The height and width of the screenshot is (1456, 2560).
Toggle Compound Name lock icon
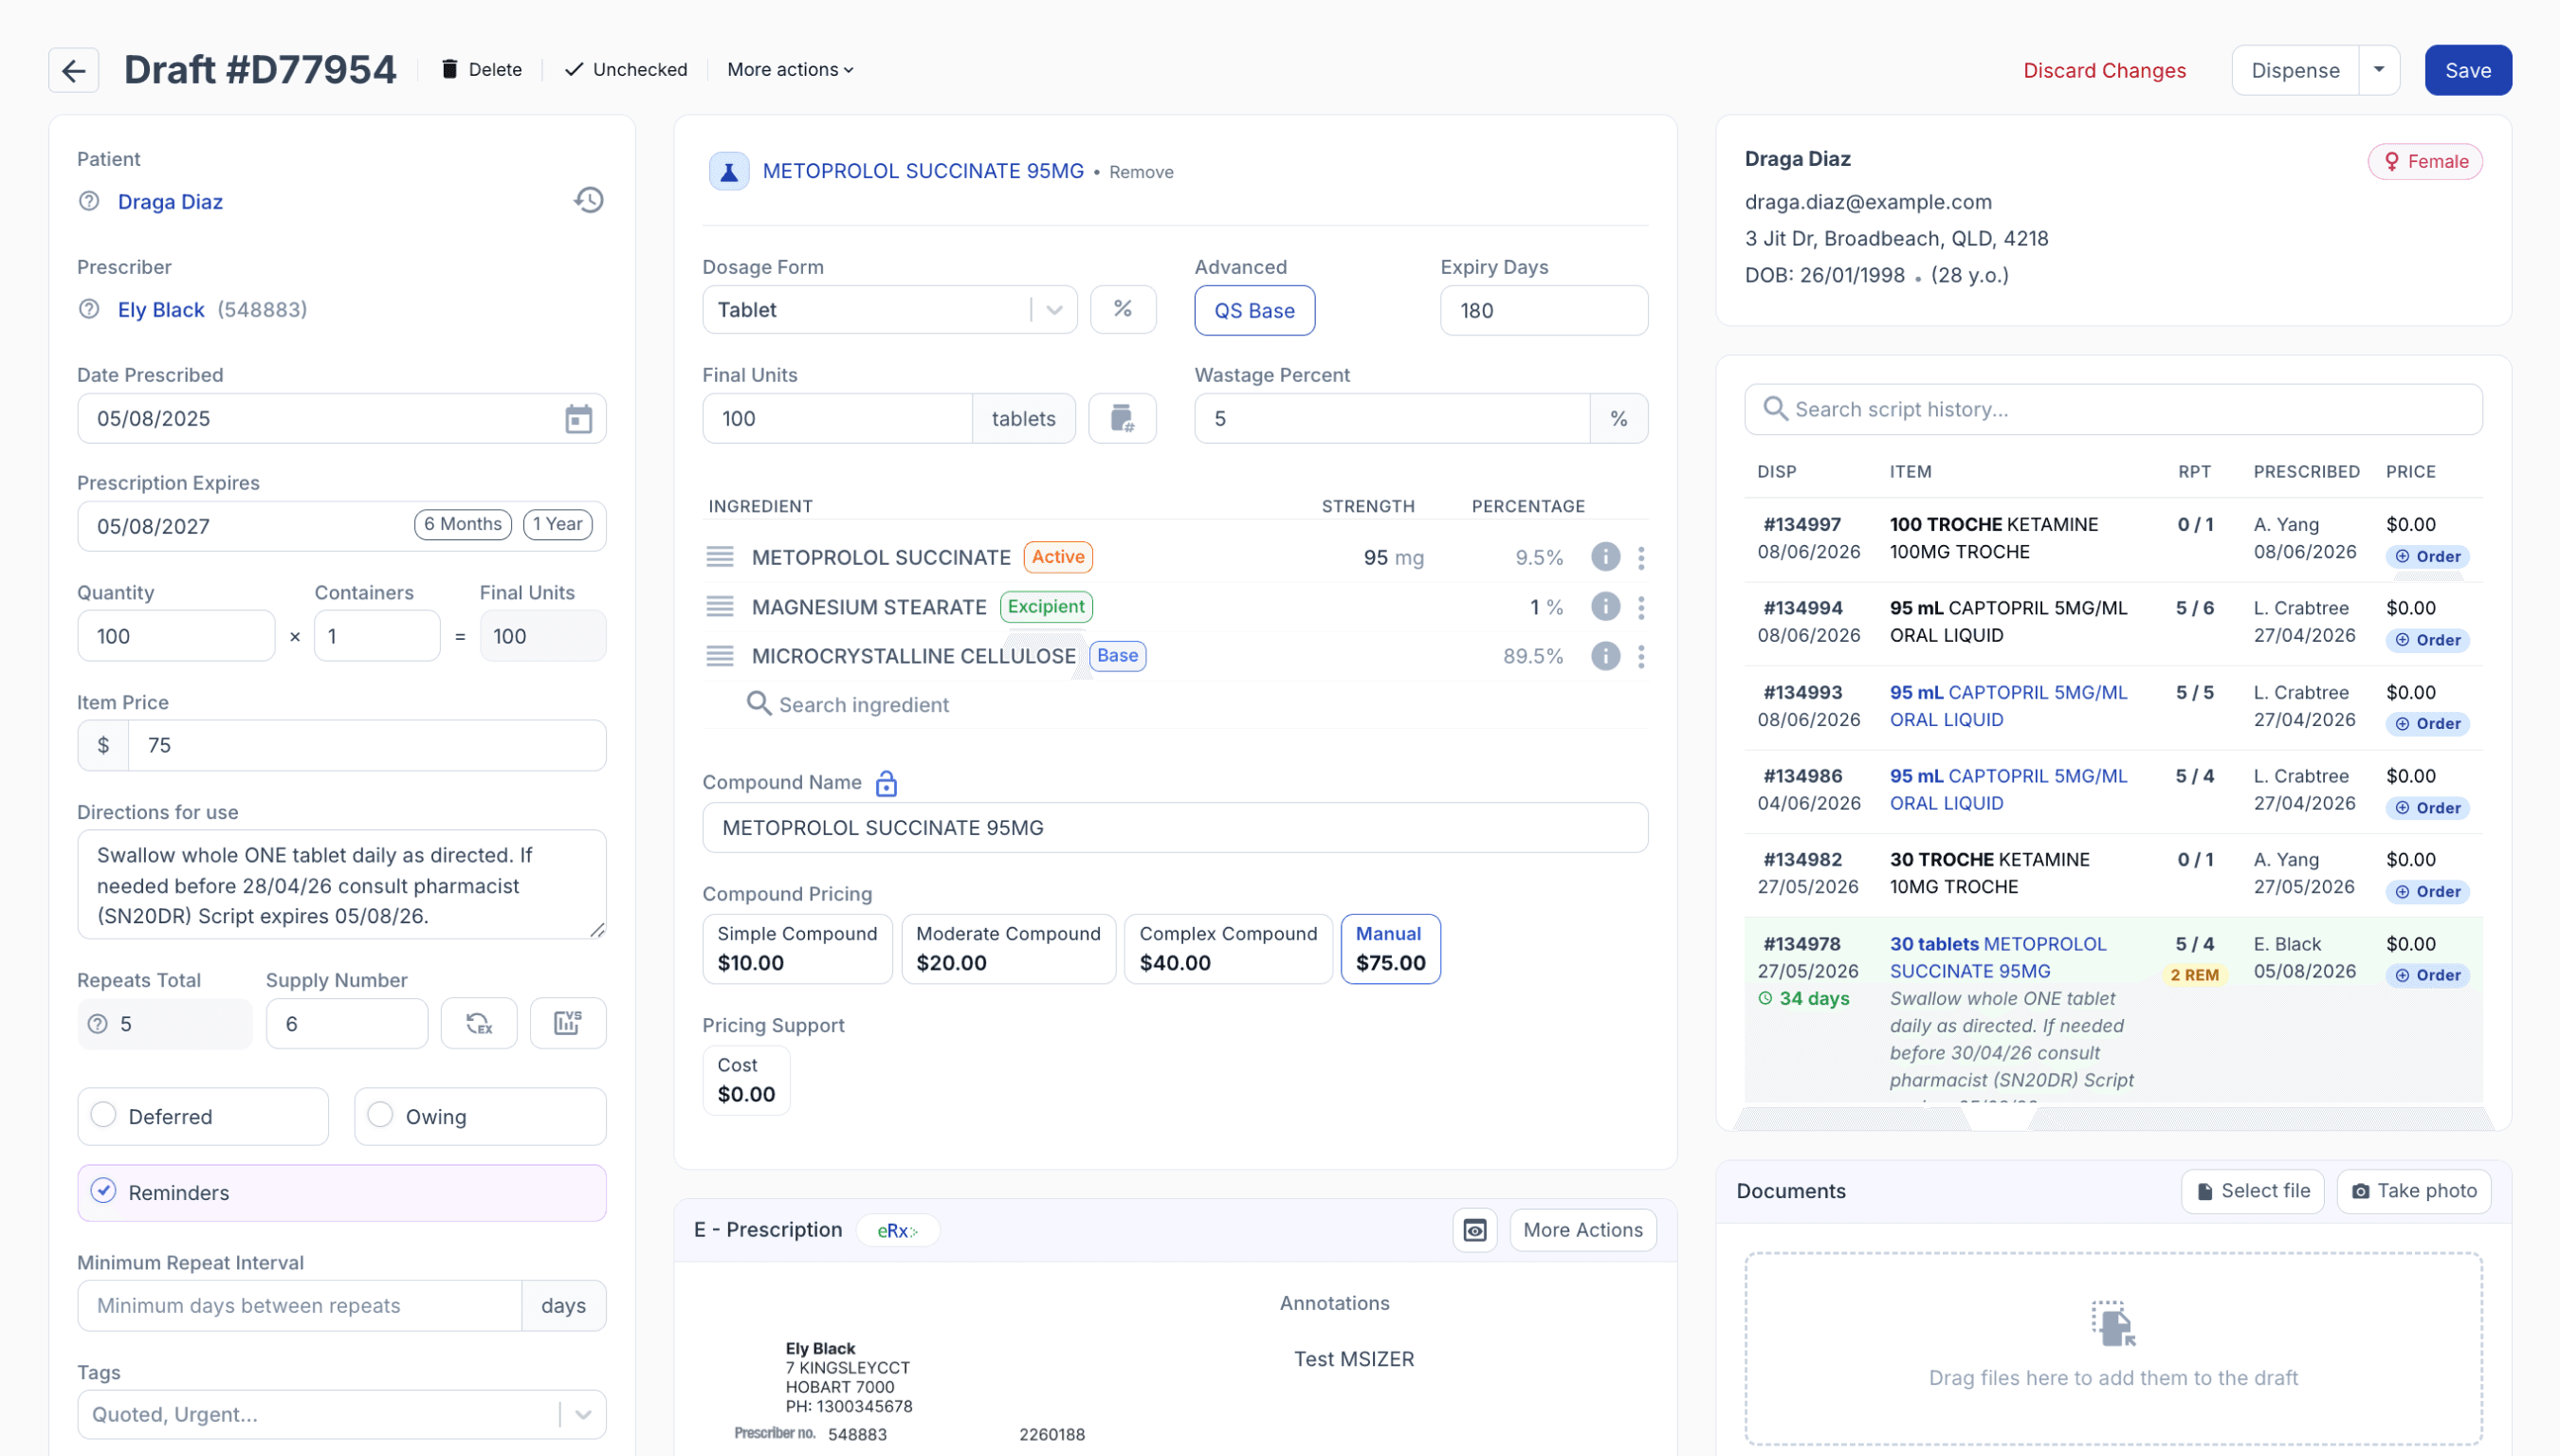click(886, 783)
